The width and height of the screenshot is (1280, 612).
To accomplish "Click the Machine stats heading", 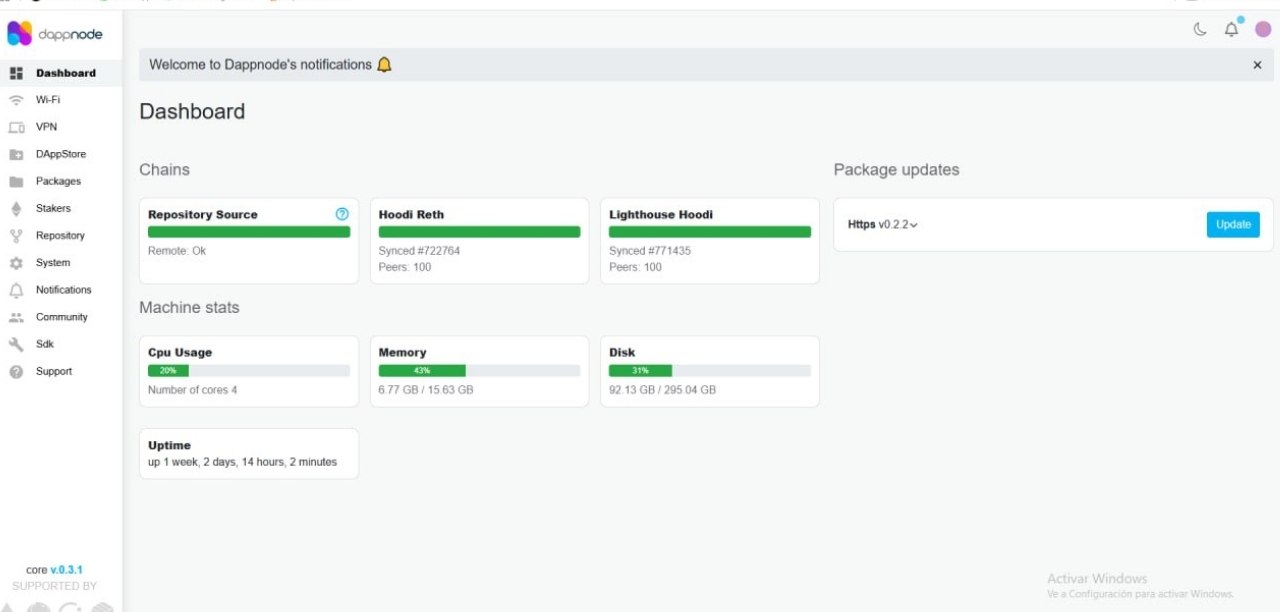I will [189, 308].
